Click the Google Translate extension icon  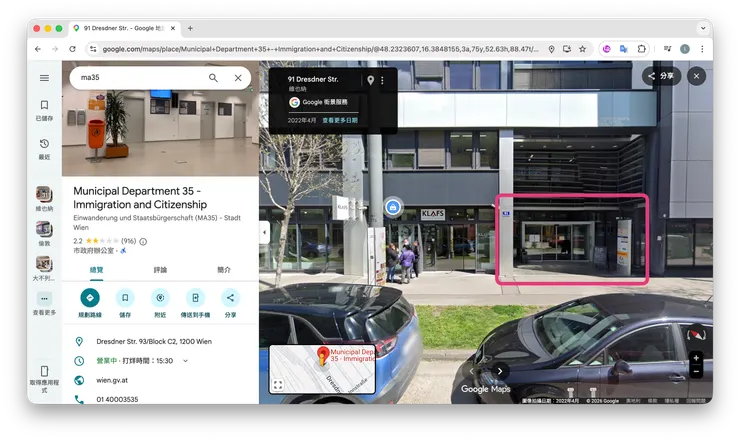[623, 49]
